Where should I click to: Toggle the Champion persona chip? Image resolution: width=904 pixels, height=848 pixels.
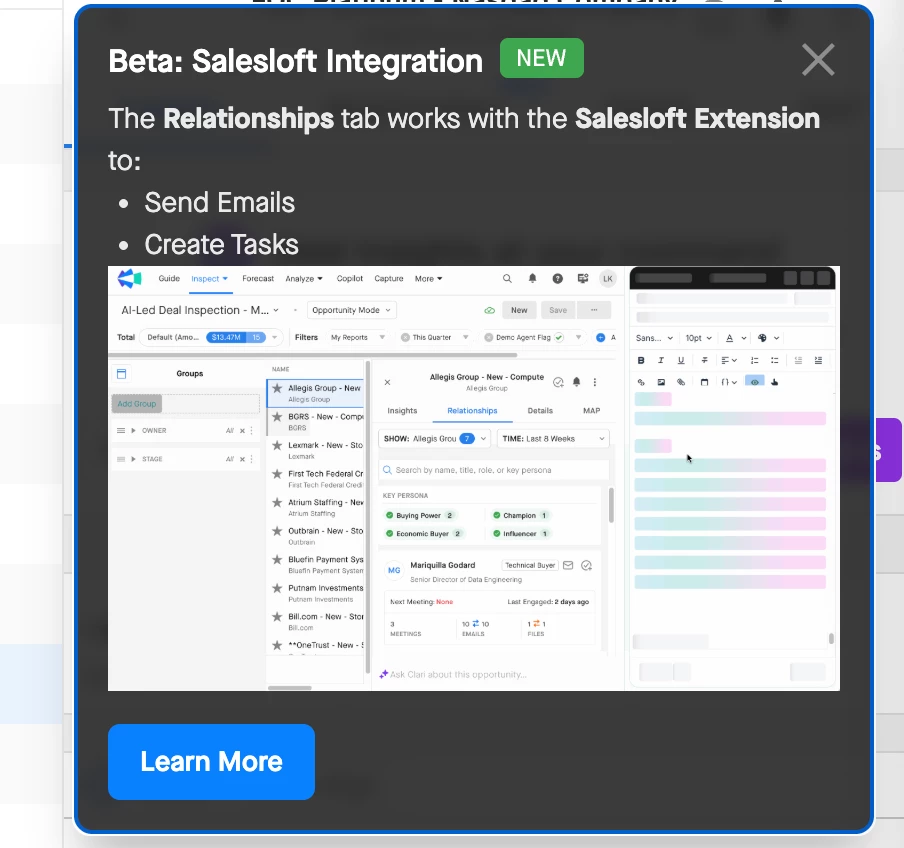pos(520,515)
